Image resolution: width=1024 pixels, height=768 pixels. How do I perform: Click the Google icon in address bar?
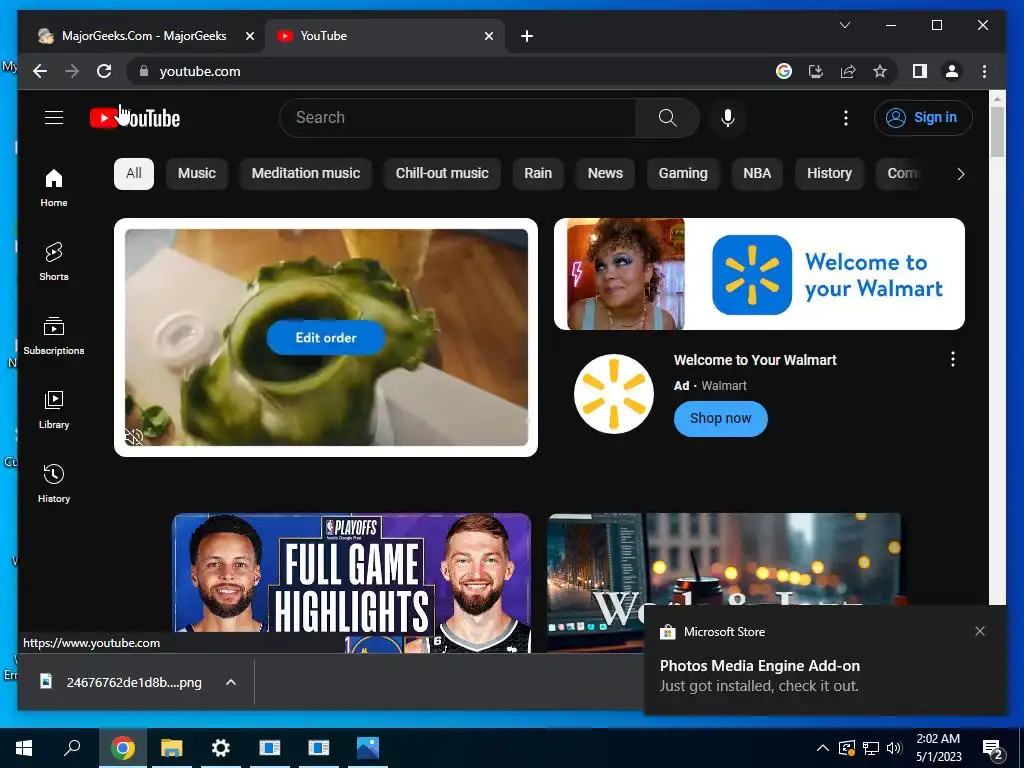784,71
